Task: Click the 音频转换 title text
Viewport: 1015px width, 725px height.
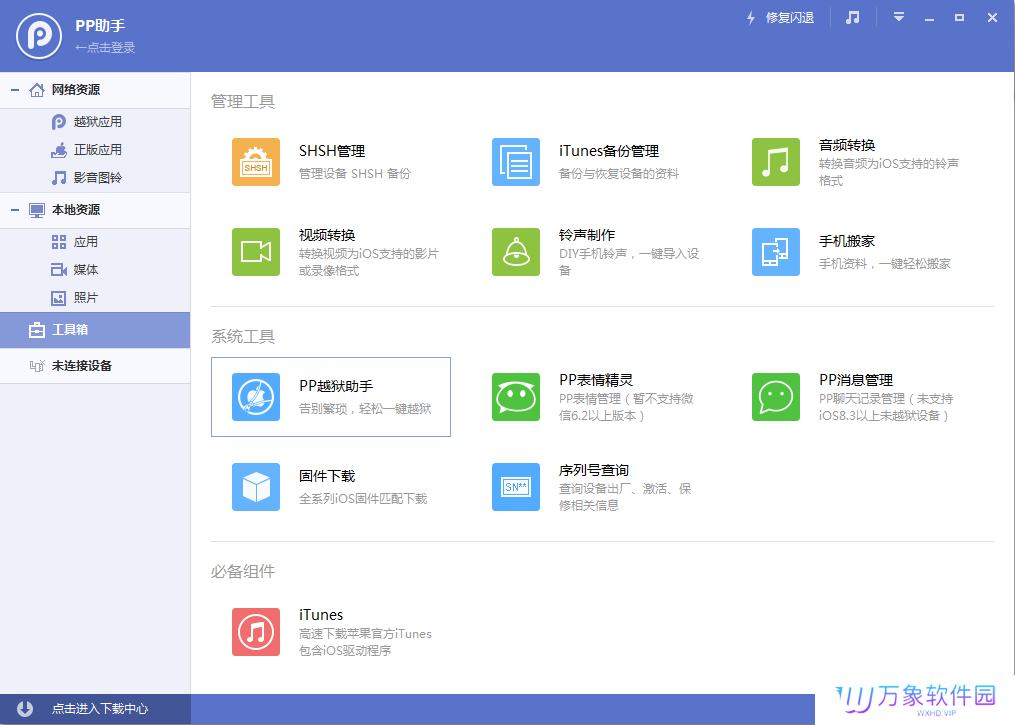Action: coord(847,145)
